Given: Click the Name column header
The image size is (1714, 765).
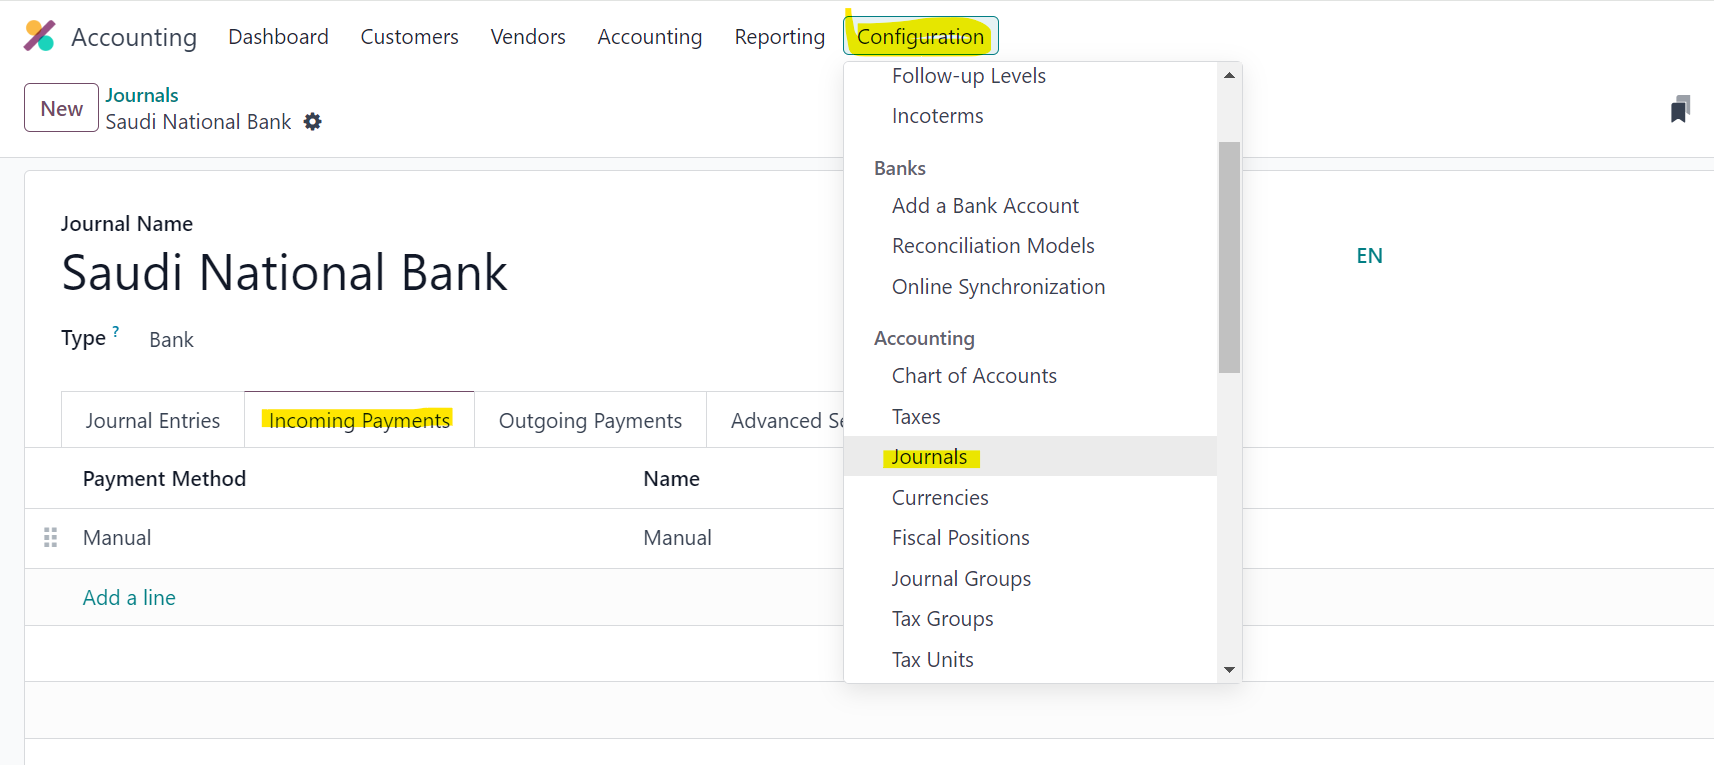Looking at the screenshot, I should (671, 479).
